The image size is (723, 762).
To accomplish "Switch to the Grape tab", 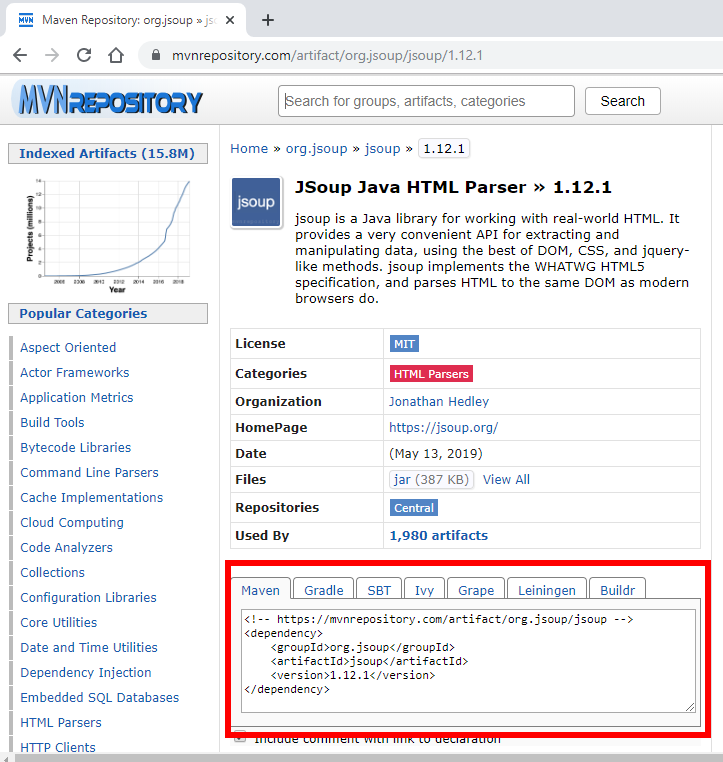I will (x=476, y=589).
